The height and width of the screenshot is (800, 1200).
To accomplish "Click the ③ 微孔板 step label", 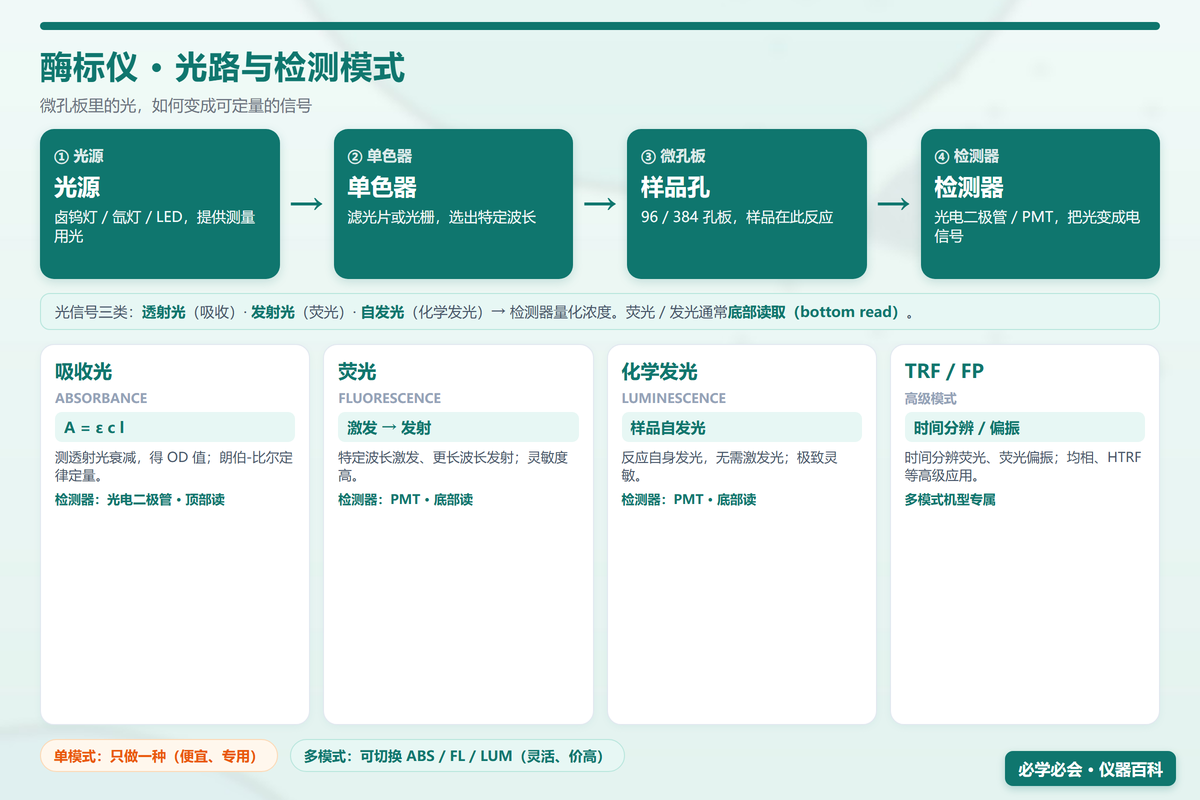I will pos(674,156).
